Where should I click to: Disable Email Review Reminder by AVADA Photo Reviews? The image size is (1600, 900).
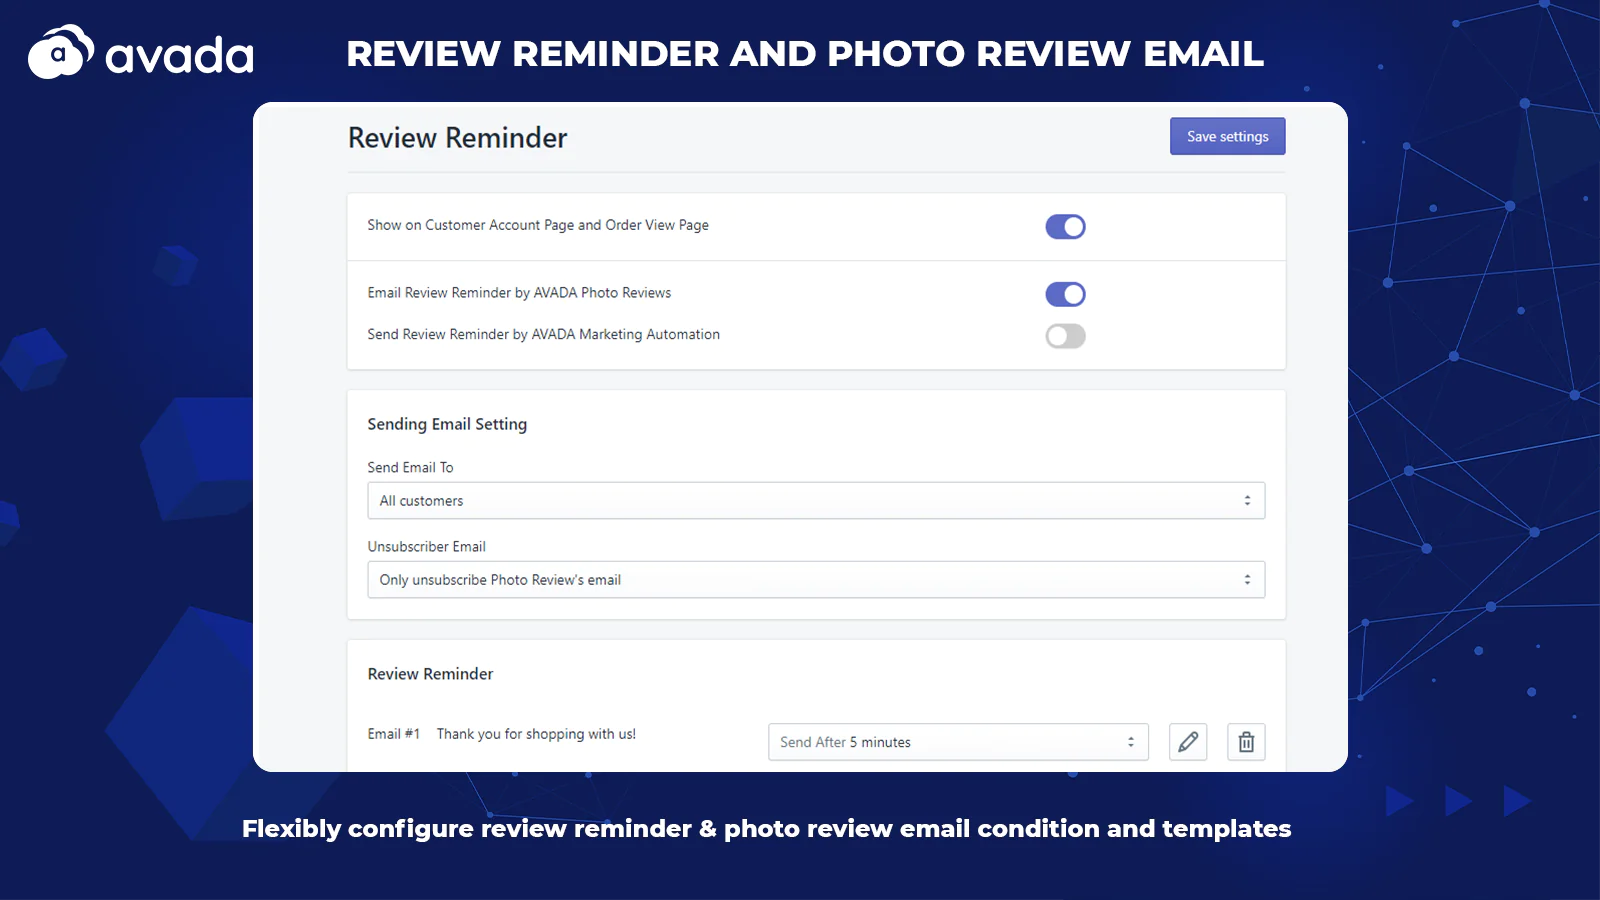coord(1065,294)
